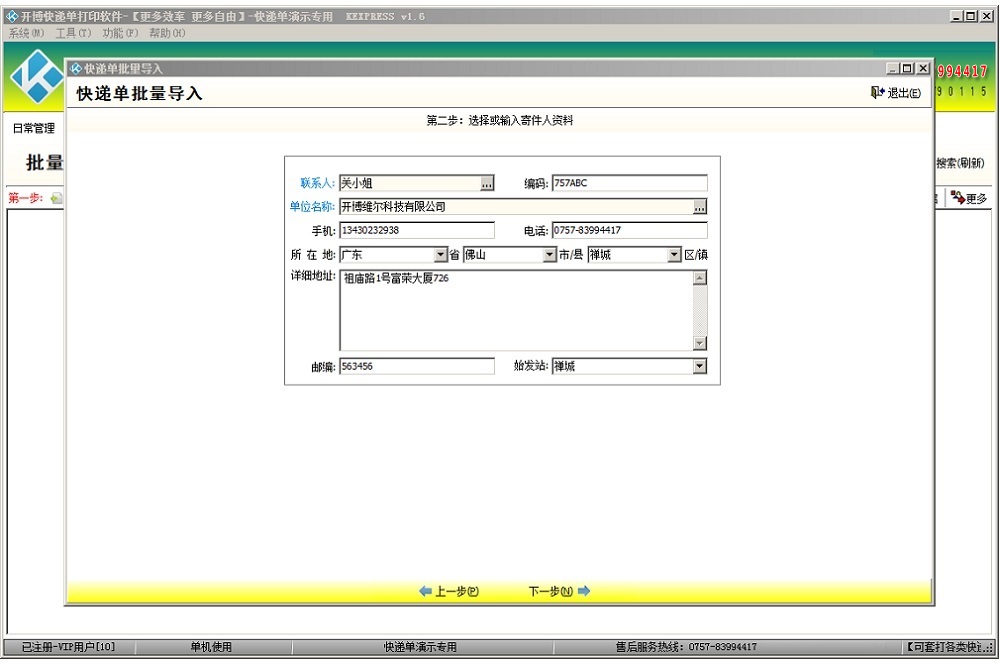1000x666 pixels.
Task: Expand the district dropdown showing 禅城
Action: click(674, 255)
